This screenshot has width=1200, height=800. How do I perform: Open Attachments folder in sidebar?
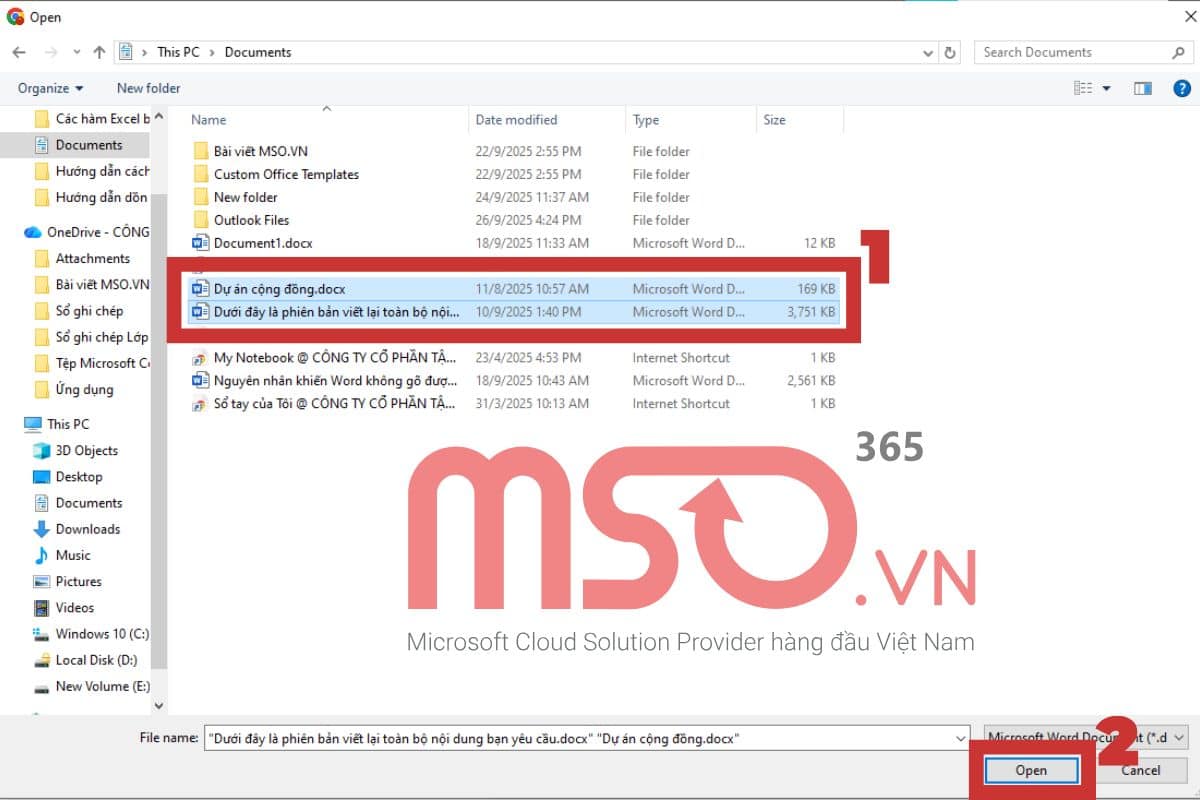(82, 258)
